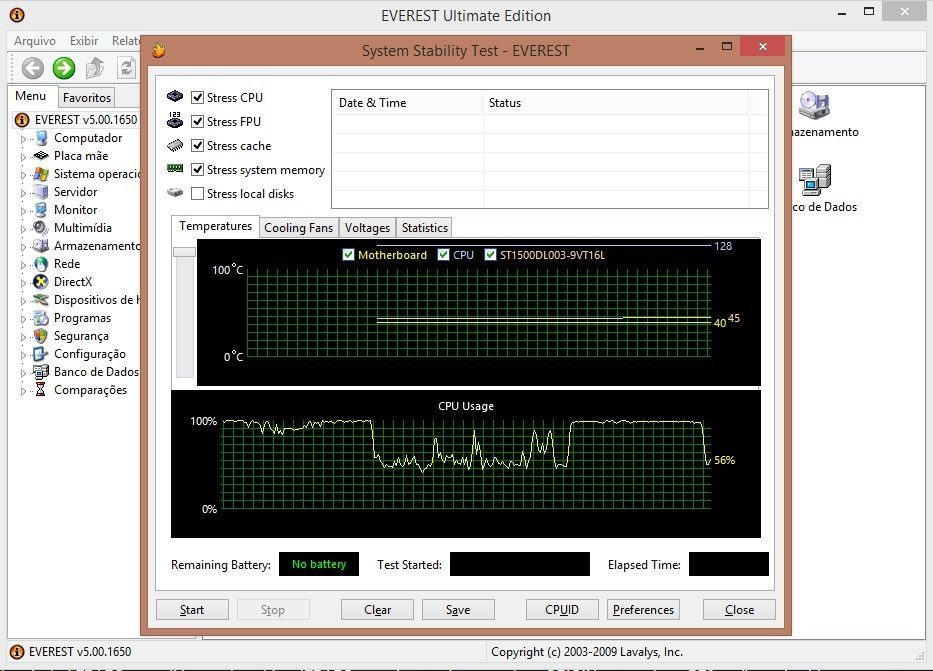Click the Dispositivos icon in tree

tap(41, 300)
